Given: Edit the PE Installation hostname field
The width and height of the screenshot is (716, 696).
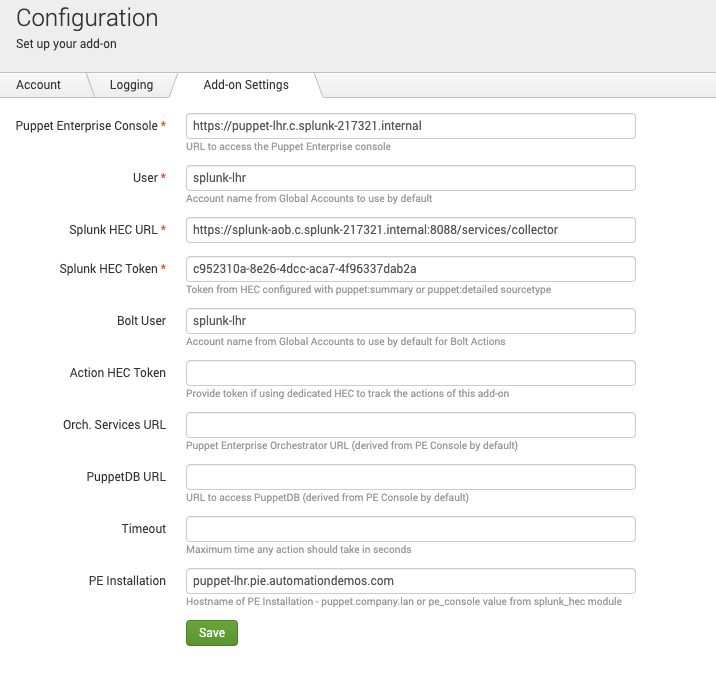Looking at the screenshot, I should tap(411, 581).
